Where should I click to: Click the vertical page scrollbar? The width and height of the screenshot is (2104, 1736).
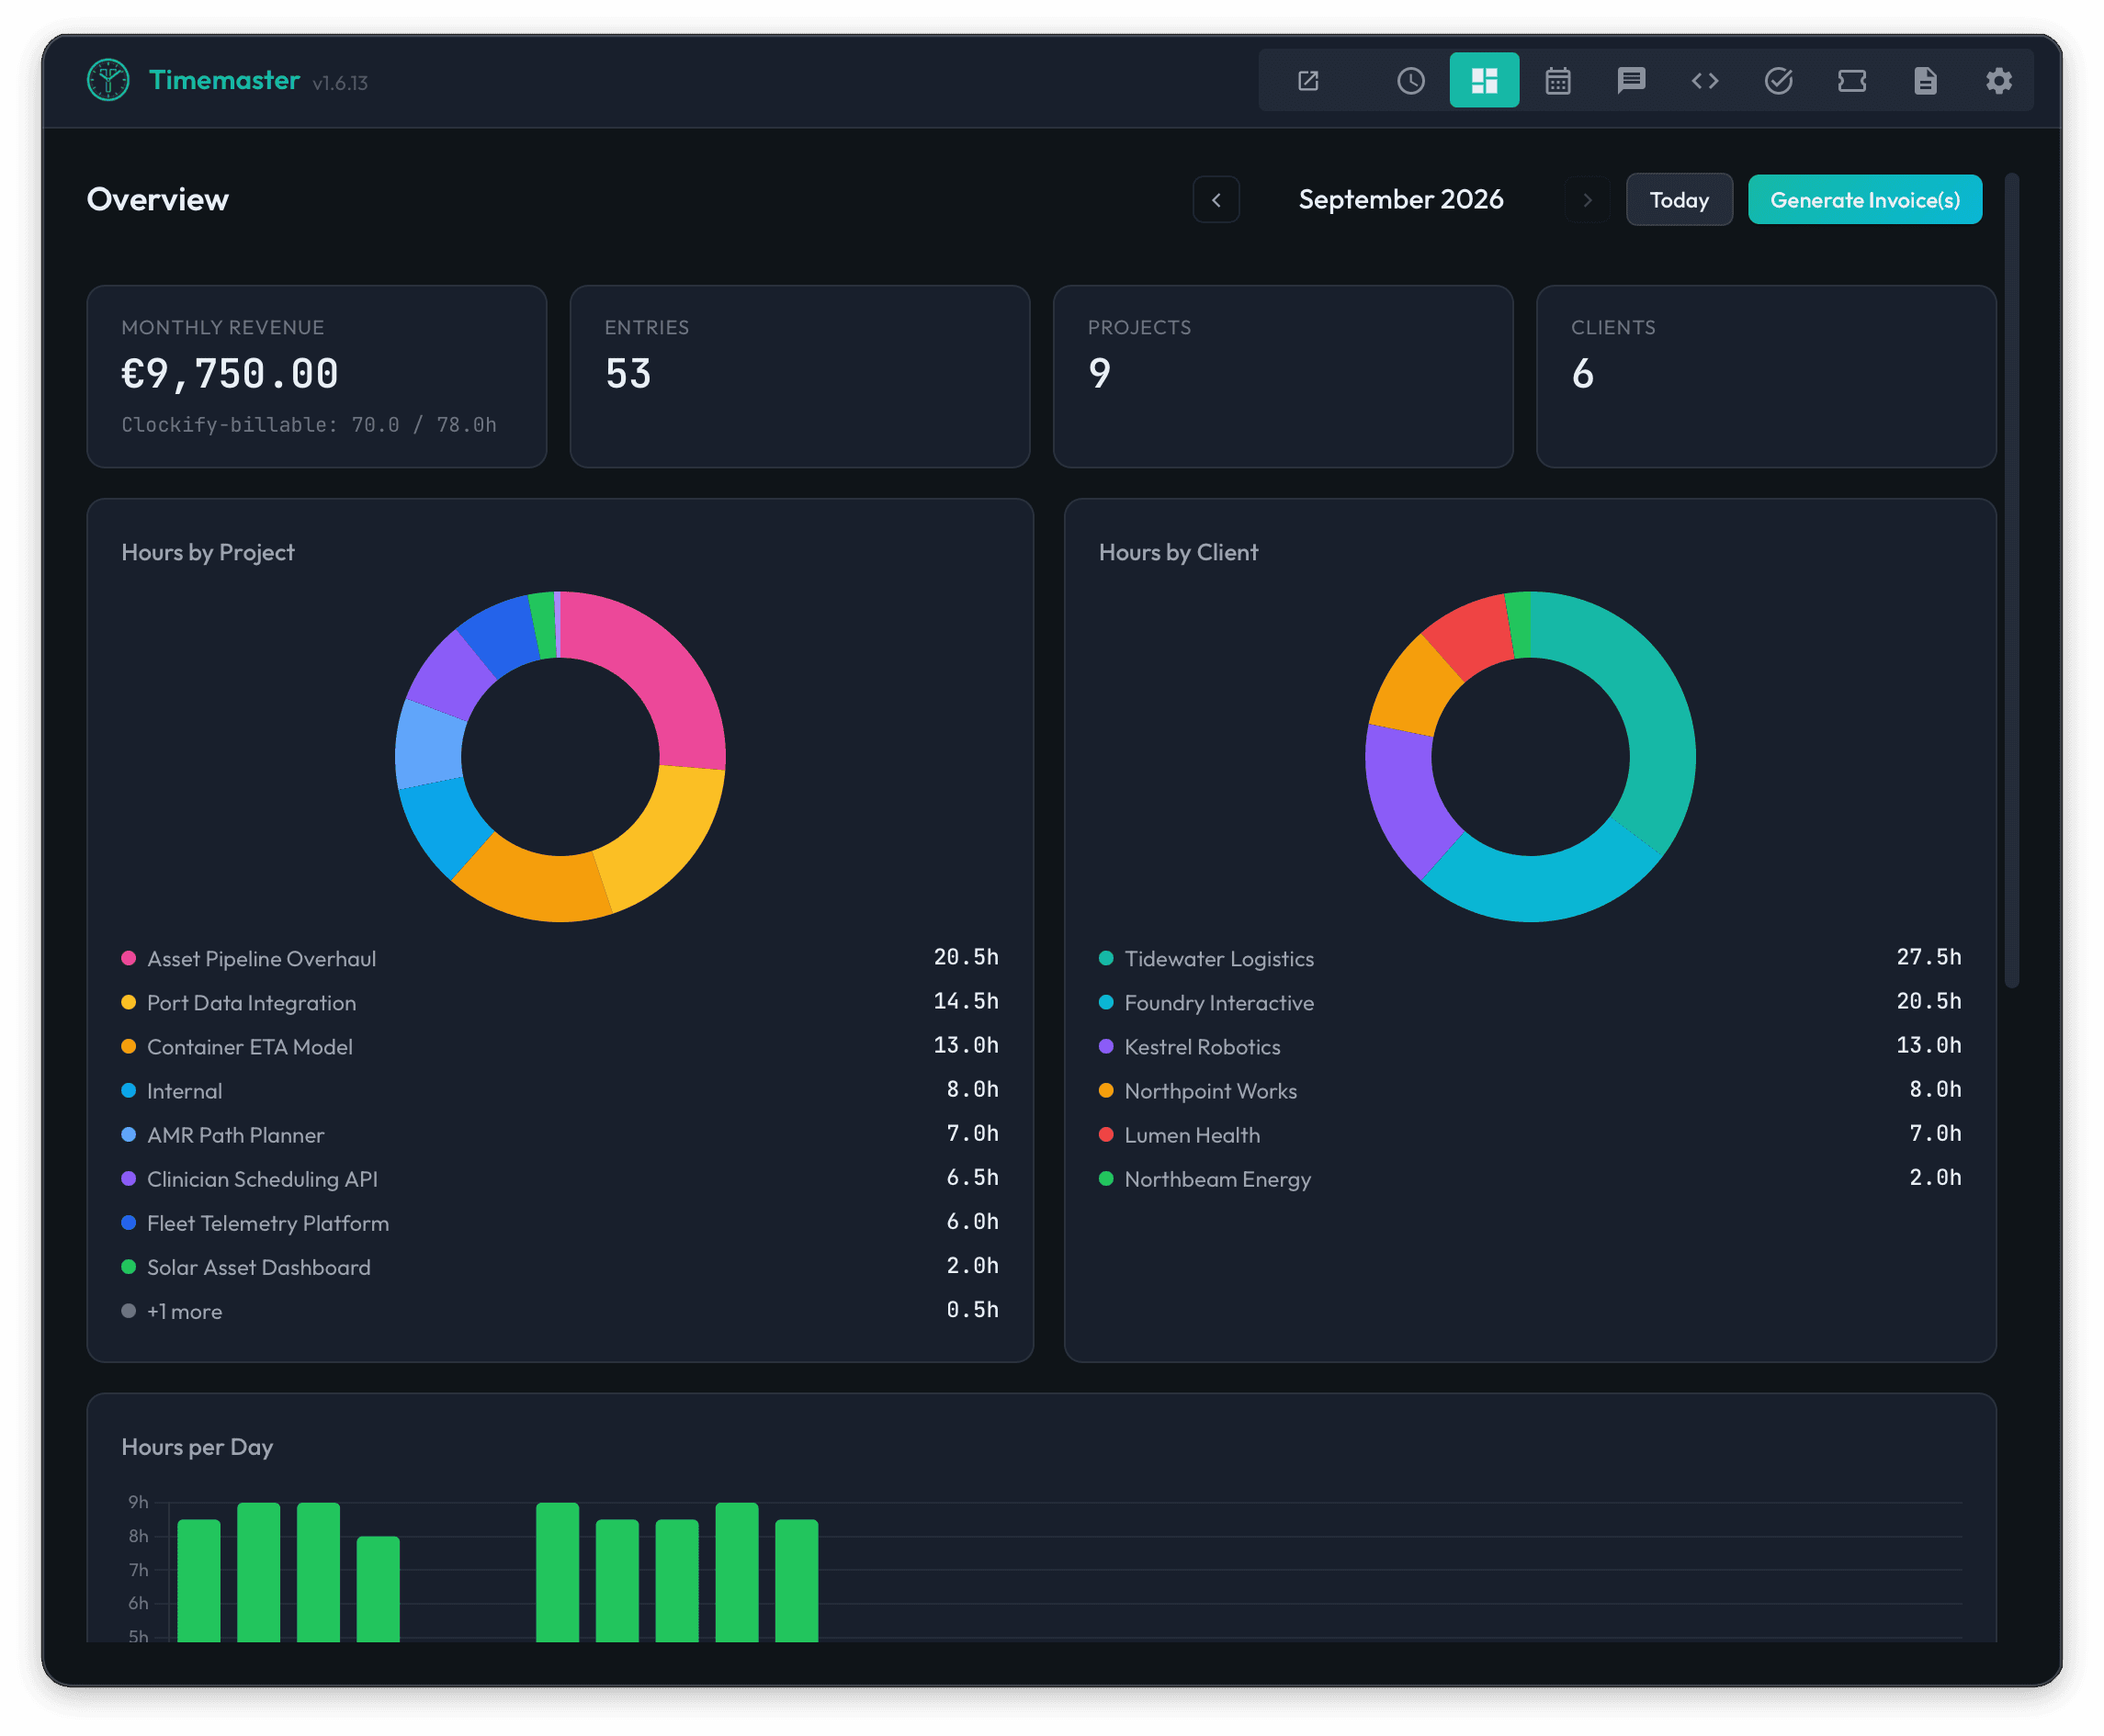pos(2012,580)
